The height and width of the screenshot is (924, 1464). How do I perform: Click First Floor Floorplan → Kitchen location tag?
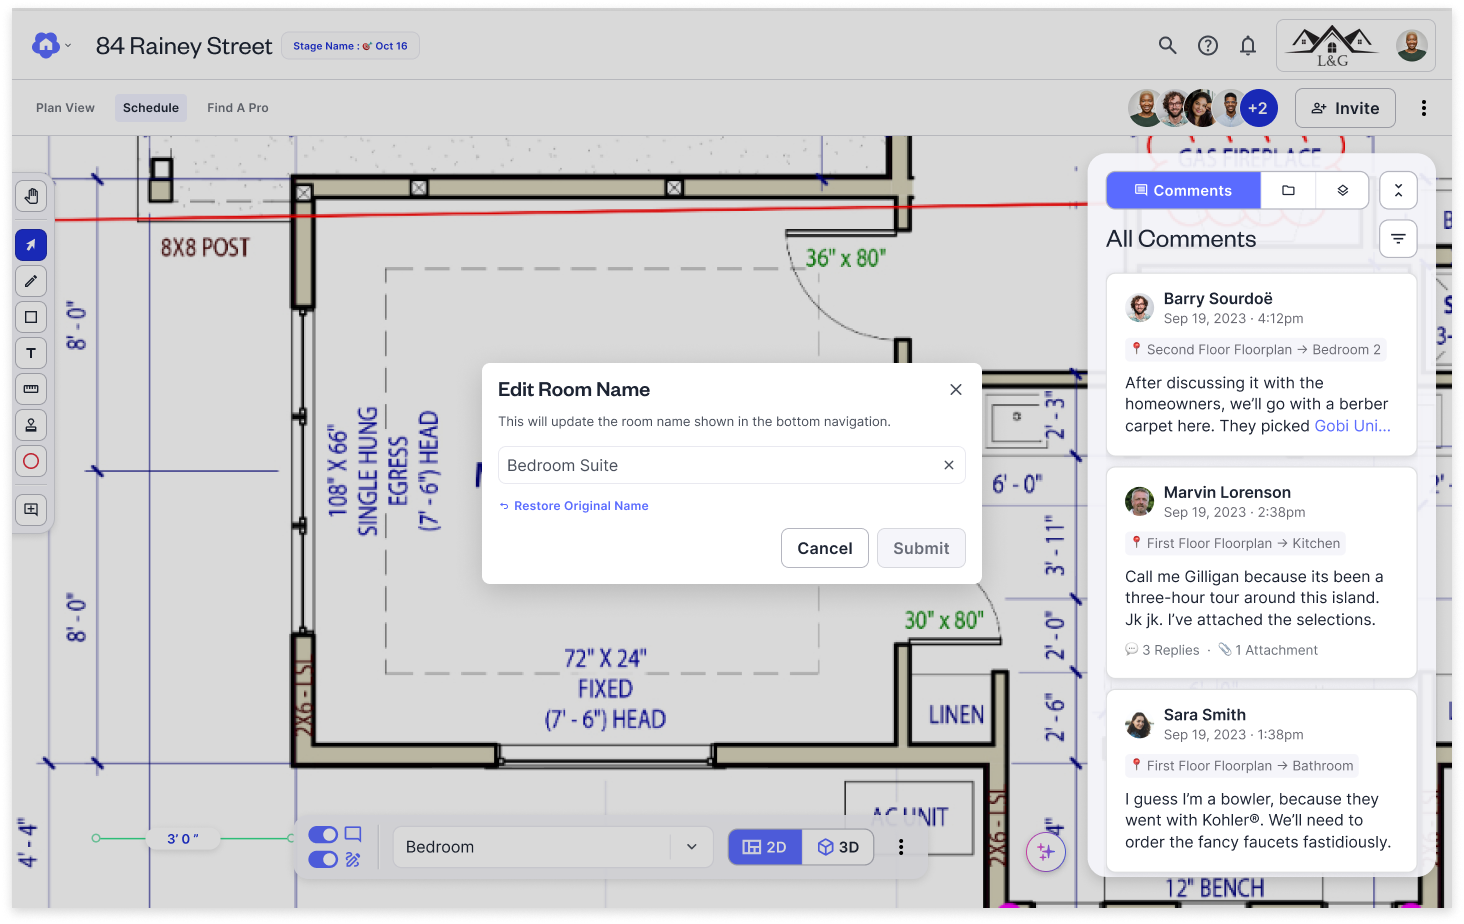point(1236,544)
